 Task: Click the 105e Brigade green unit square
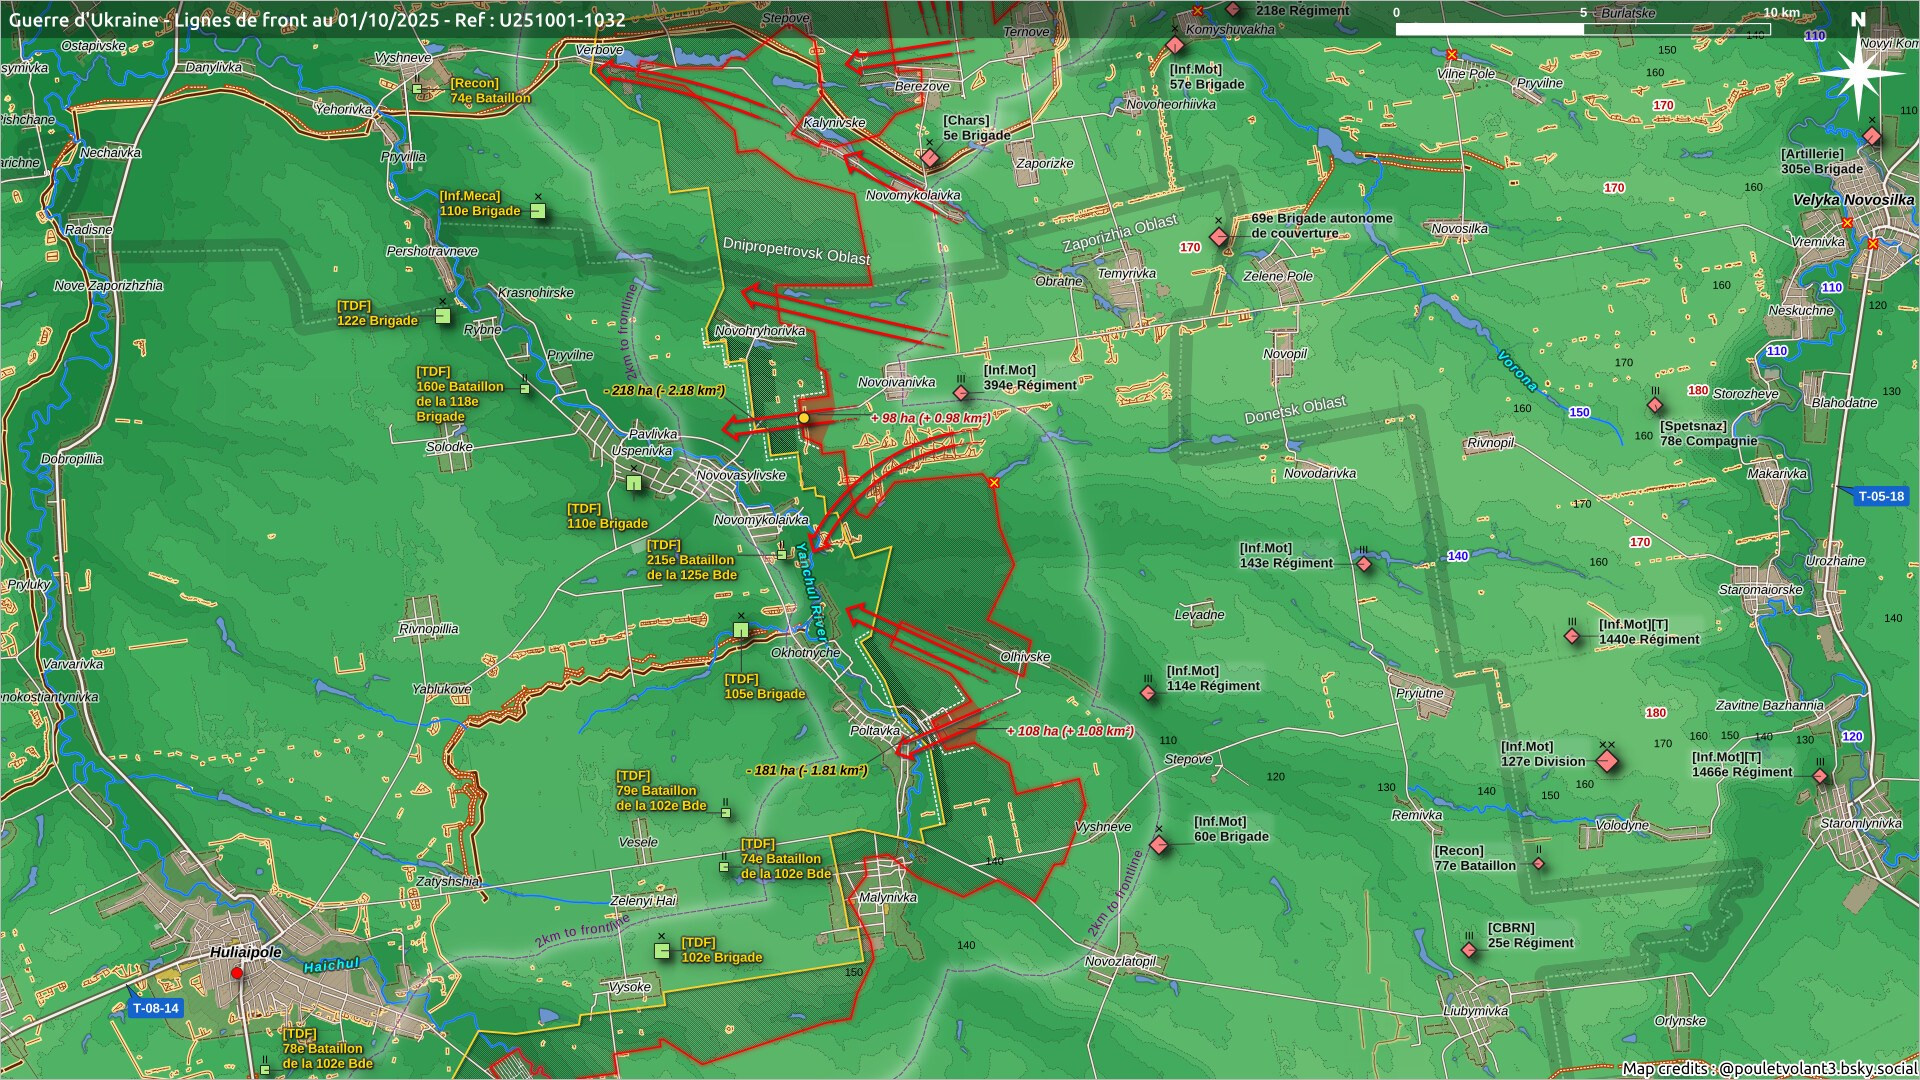[741, 630]
